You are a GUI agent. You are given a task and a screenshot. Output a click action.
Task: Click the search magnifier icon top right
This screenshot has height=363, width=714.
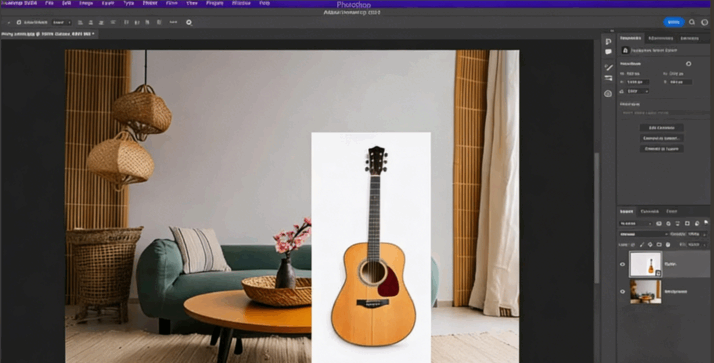(692, 22)
